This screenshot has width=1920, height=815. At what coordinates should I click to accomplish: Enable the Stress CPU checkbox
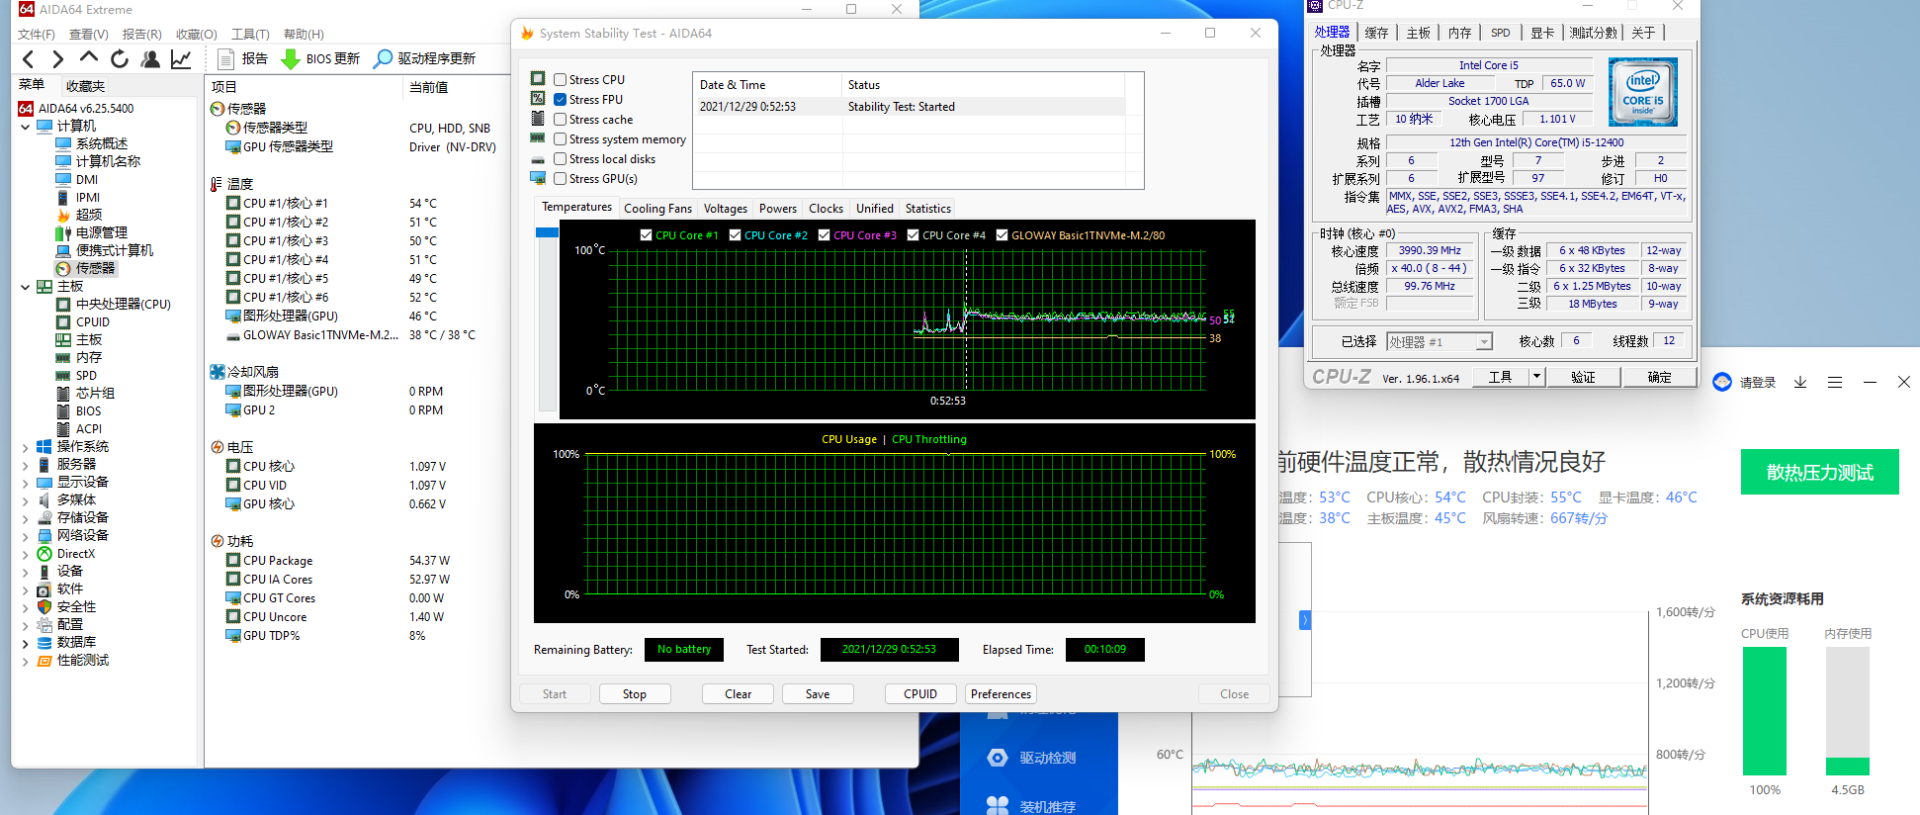click(x=560, y=79)
